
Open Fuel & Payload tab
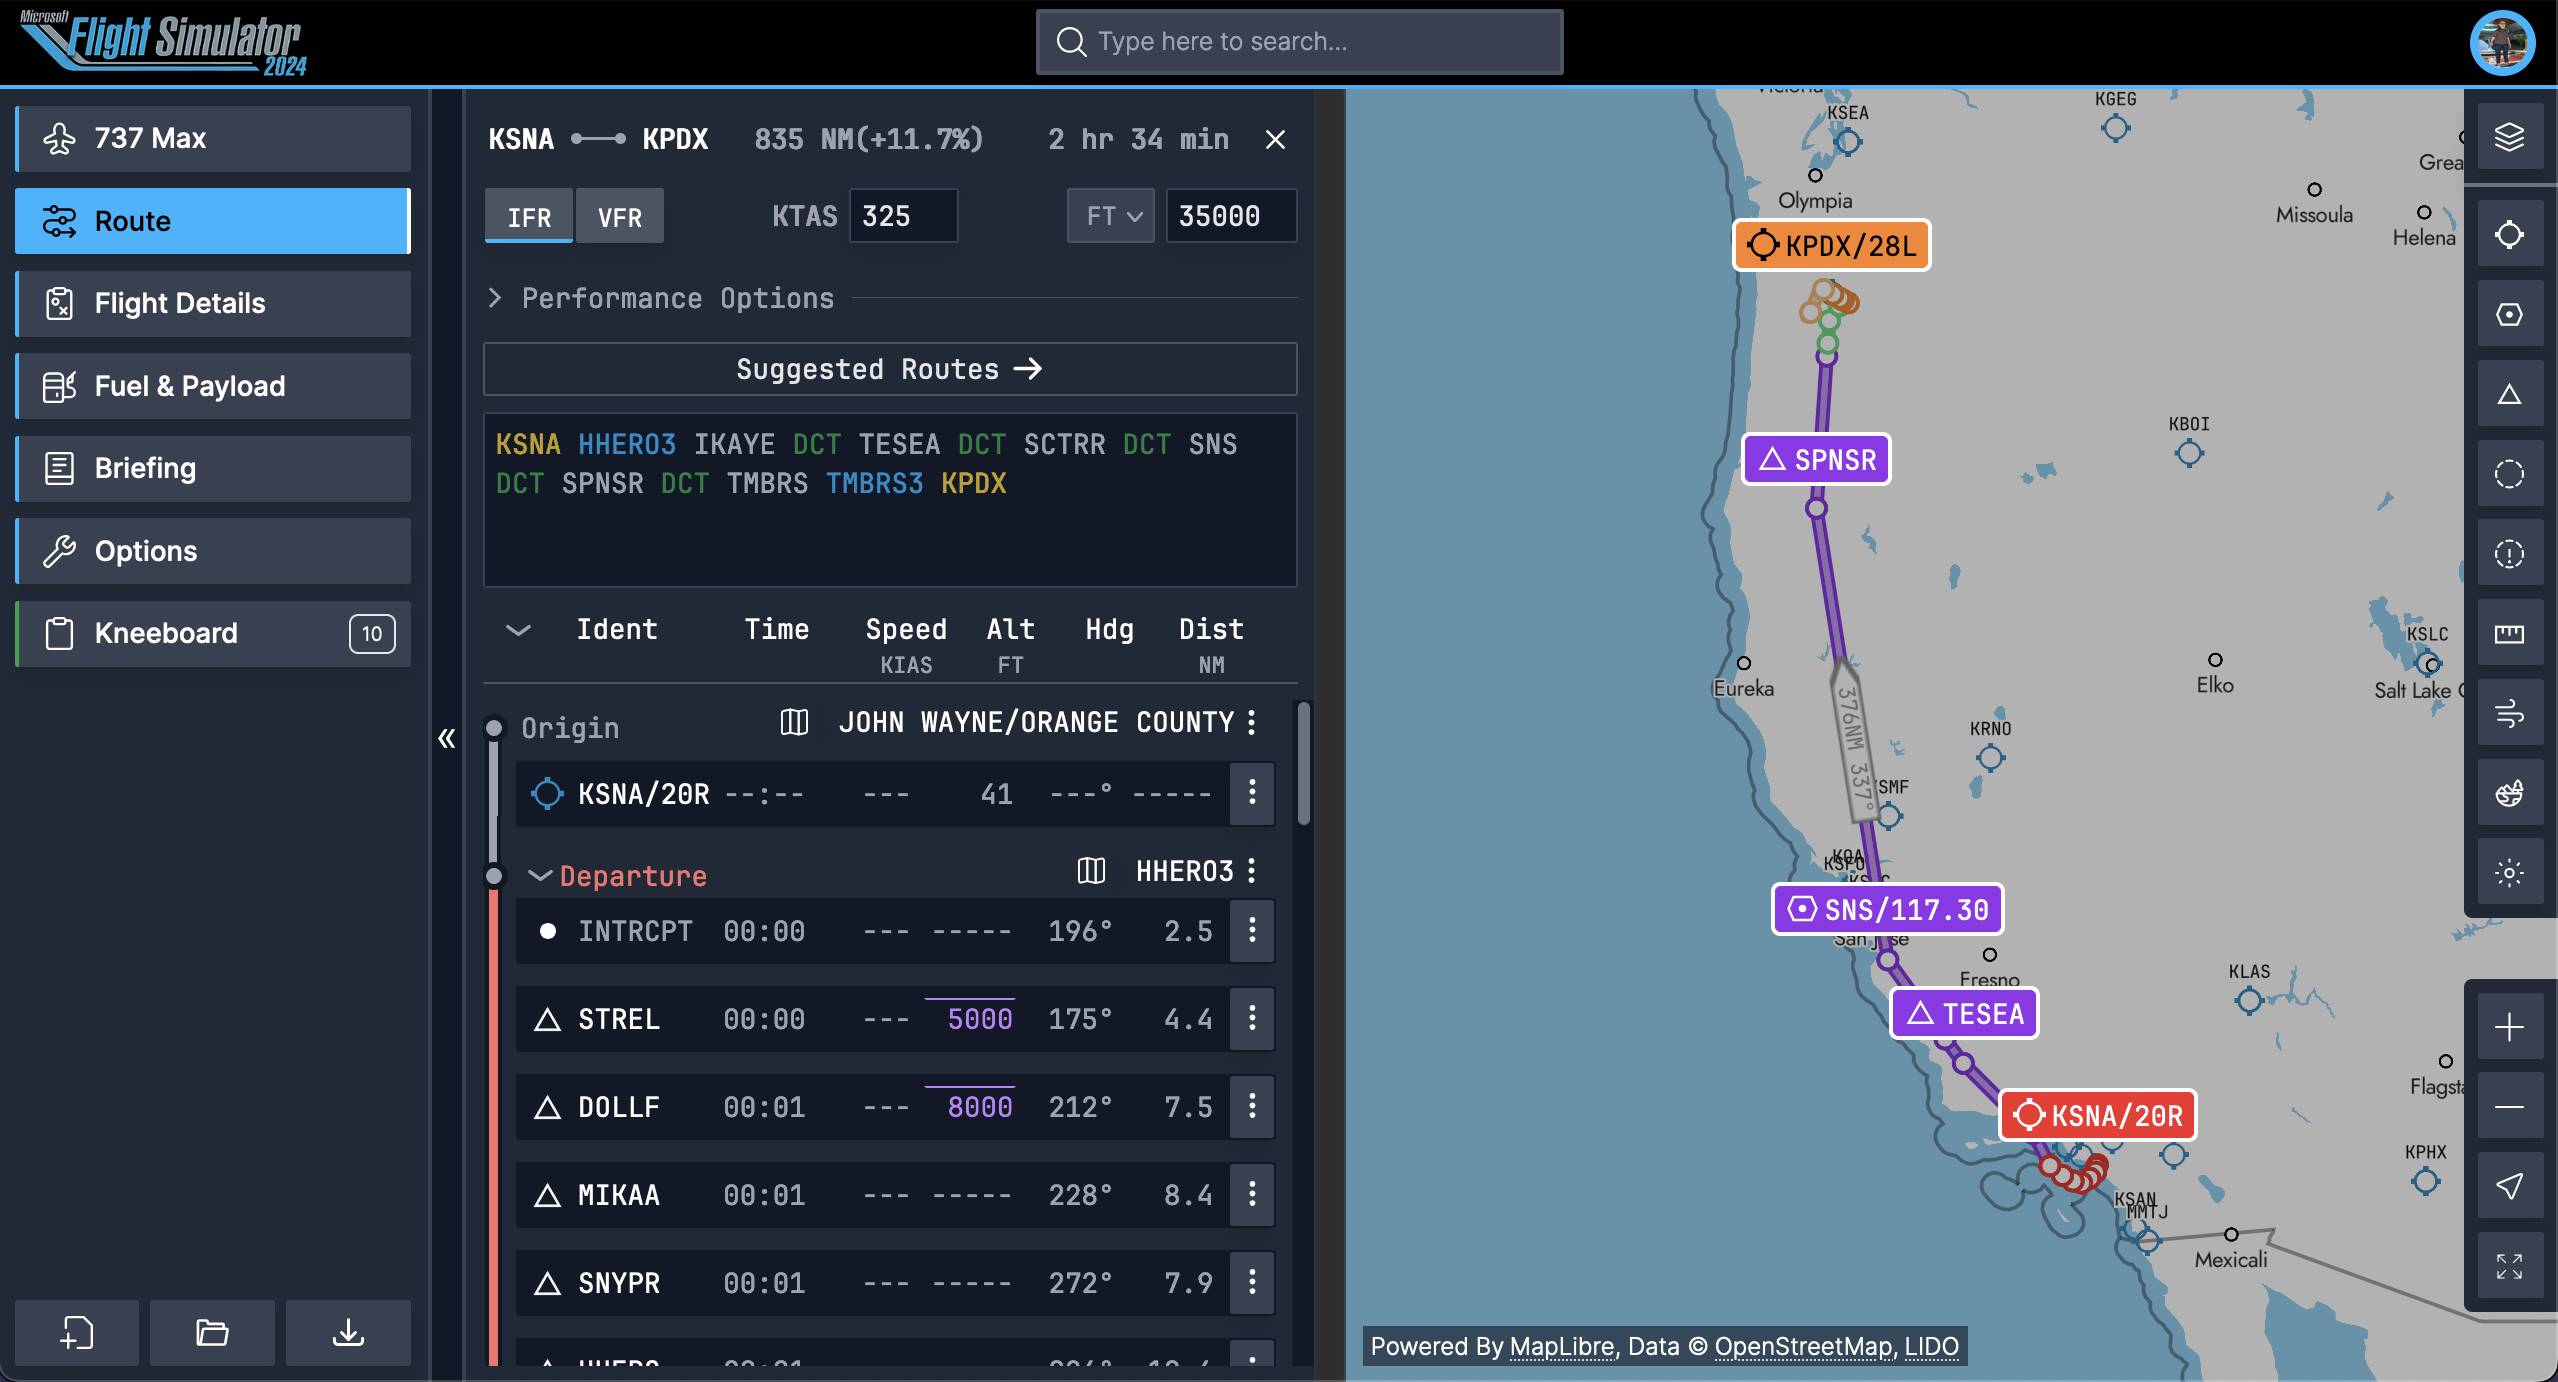coord(213,386)
